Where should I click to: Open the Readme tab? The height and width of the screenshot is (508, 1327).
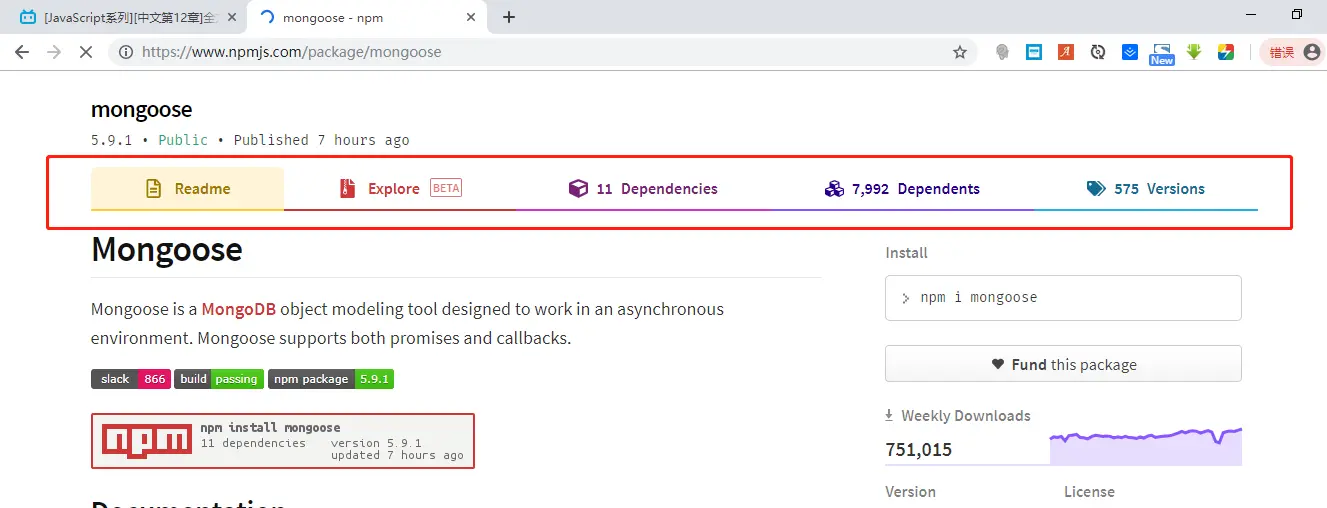[187, 189]
